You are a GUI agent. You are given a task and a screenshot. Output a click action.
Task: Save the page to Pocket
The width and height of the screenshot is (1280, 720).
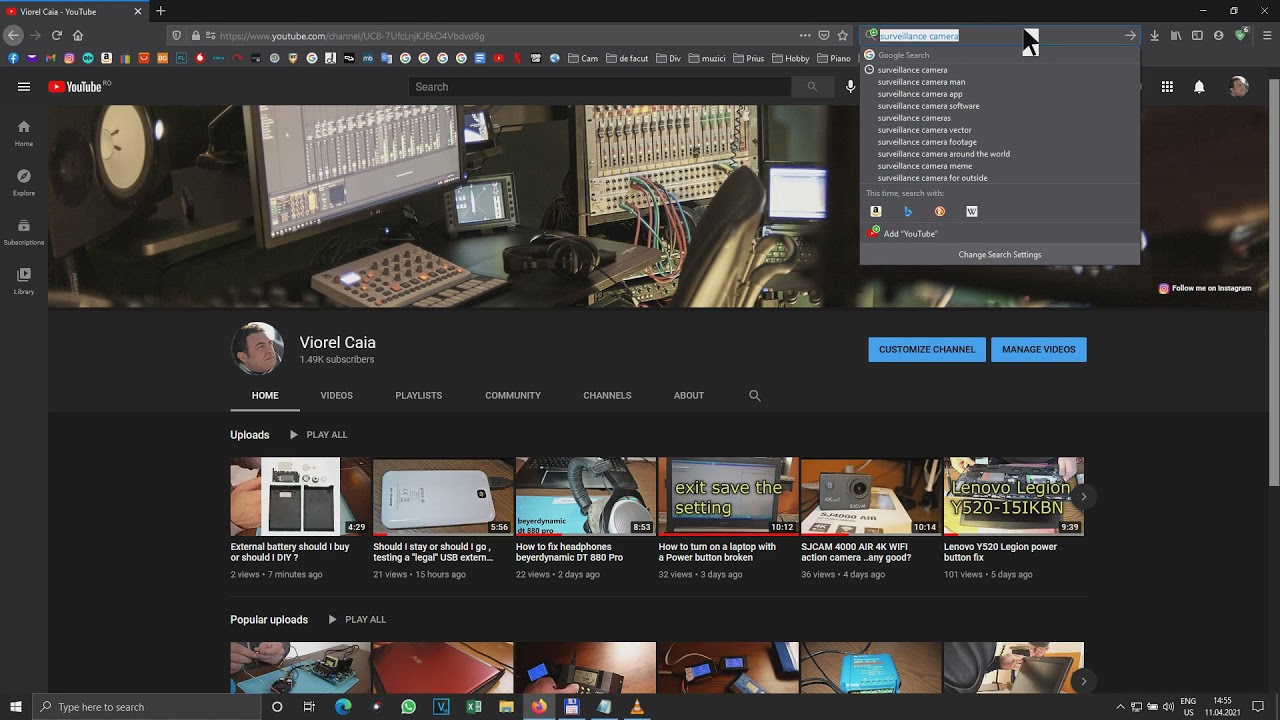824,35
